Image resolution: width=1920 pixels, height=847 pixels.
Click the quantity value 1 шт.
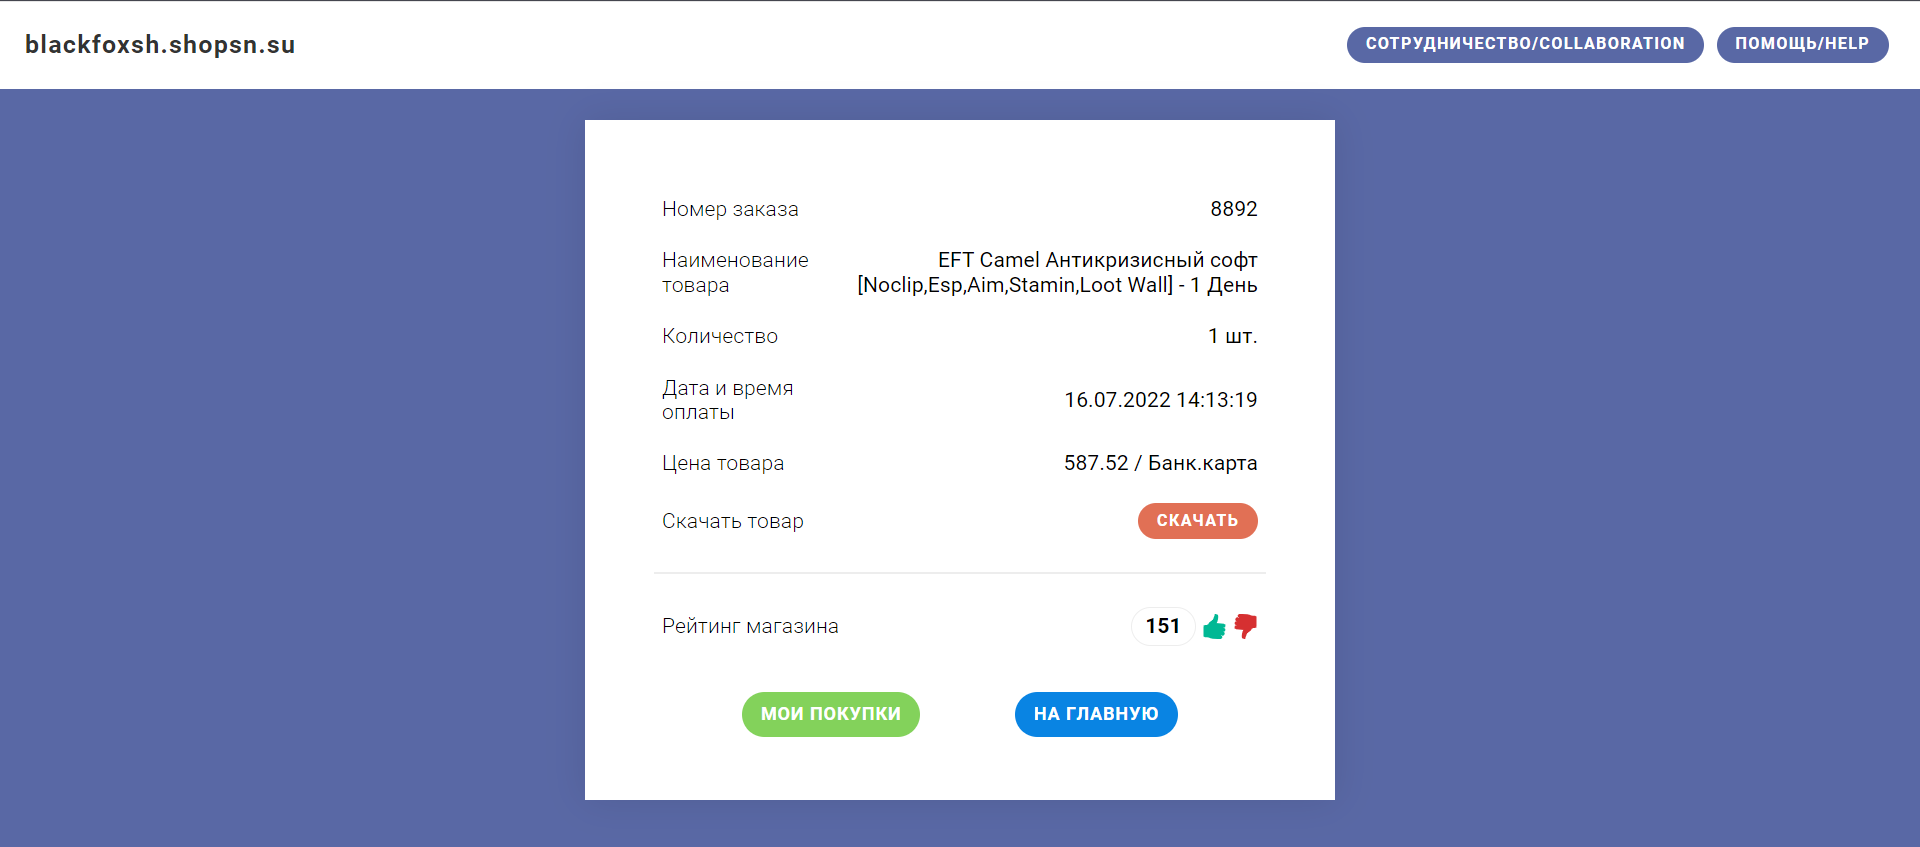[1232, 336]
